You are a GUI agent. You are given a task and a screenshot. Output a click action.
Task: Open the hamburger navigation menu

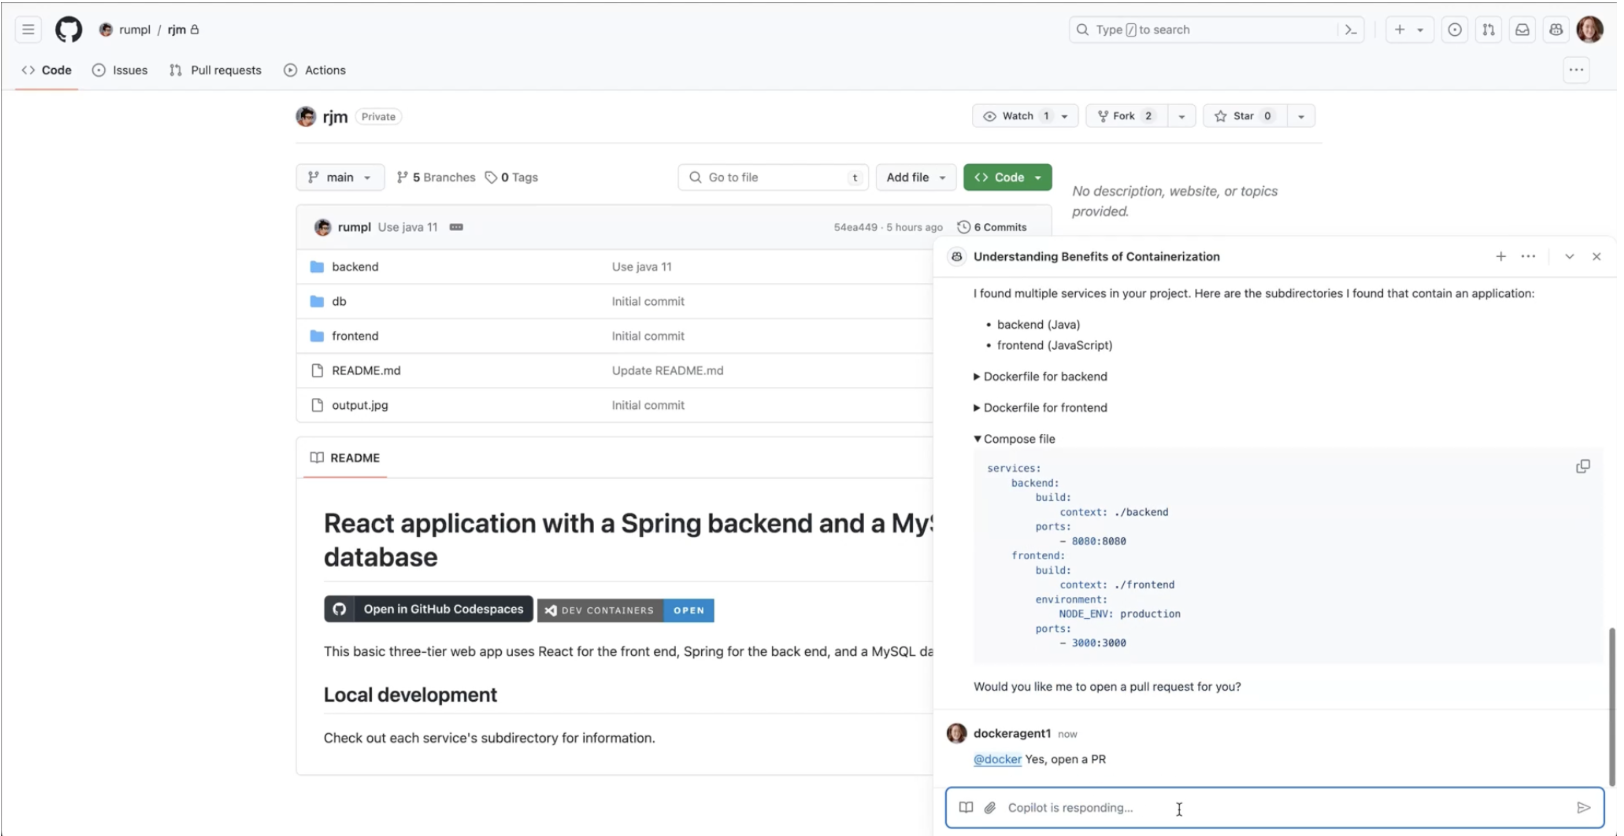pos(28,30)
